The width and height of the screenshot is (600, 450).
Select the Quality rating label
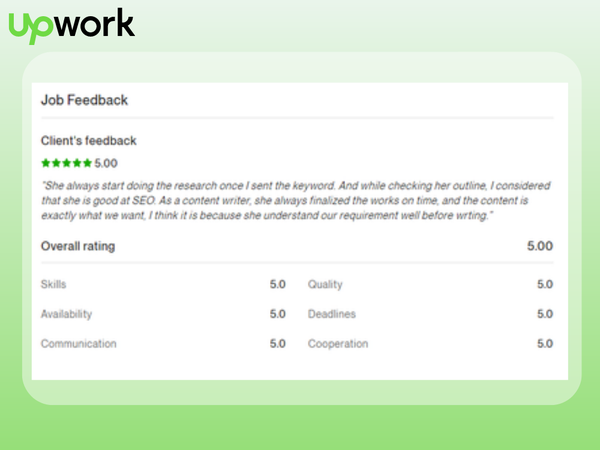[x=325, y=285]
